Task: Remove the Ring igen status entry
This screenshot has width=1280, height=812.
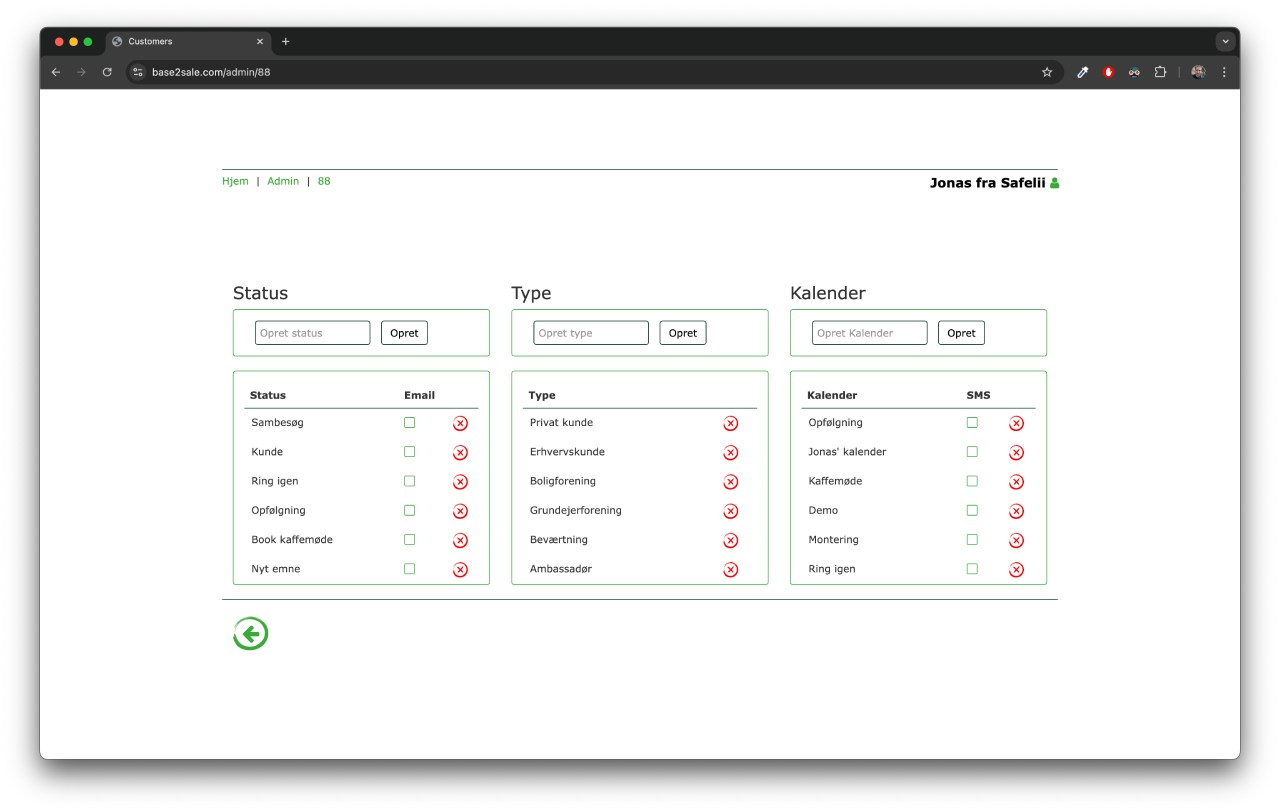Action: [460, 482]
